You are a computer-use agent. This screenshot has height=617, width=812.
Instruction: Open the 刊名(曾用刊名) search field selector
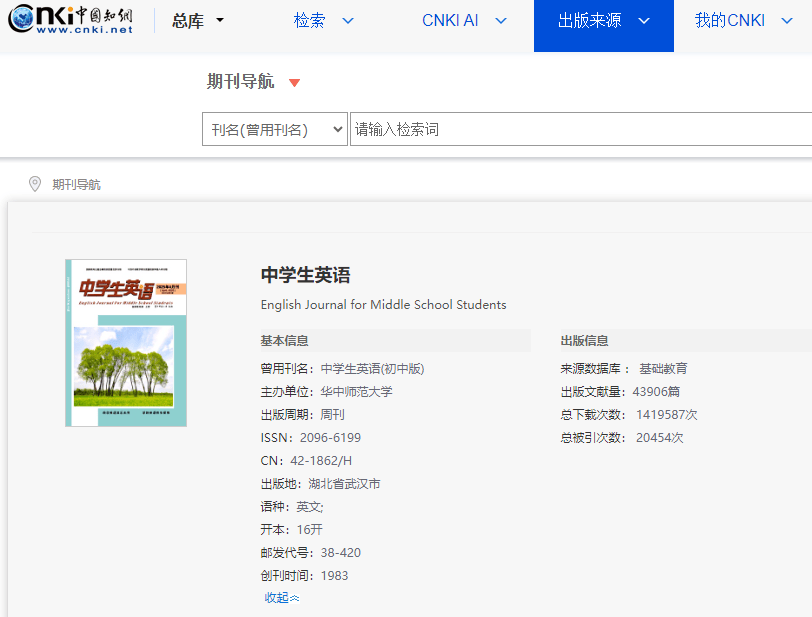[274, 129]
